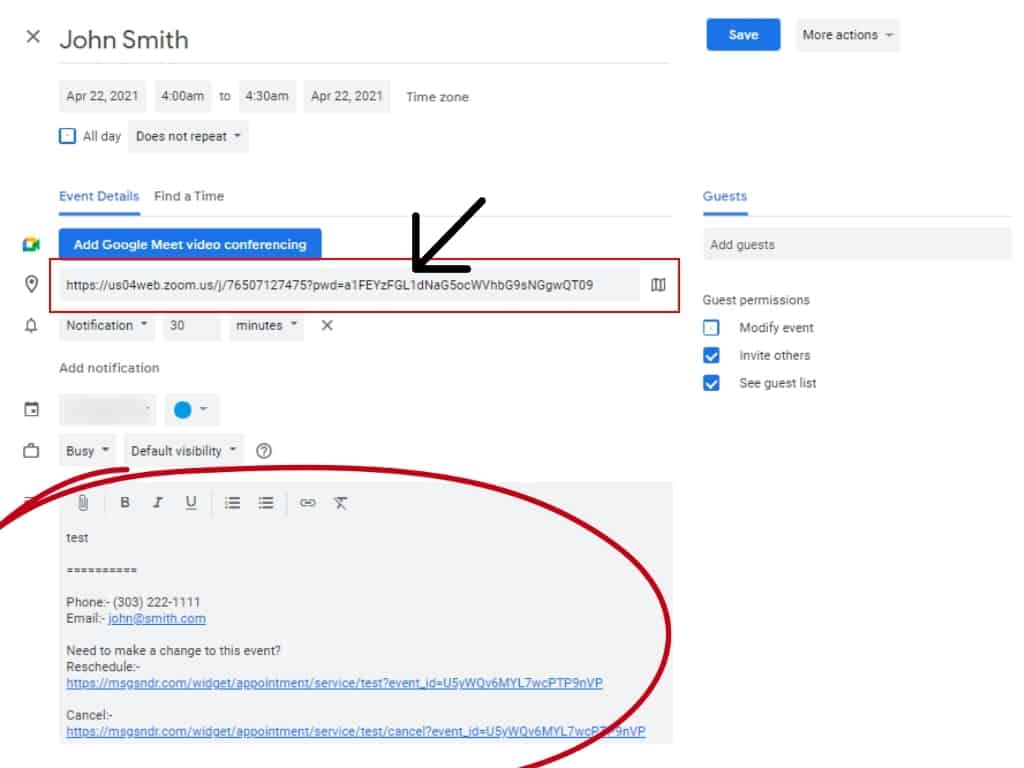Click the attachment paperclip icon

pos(84,503)
